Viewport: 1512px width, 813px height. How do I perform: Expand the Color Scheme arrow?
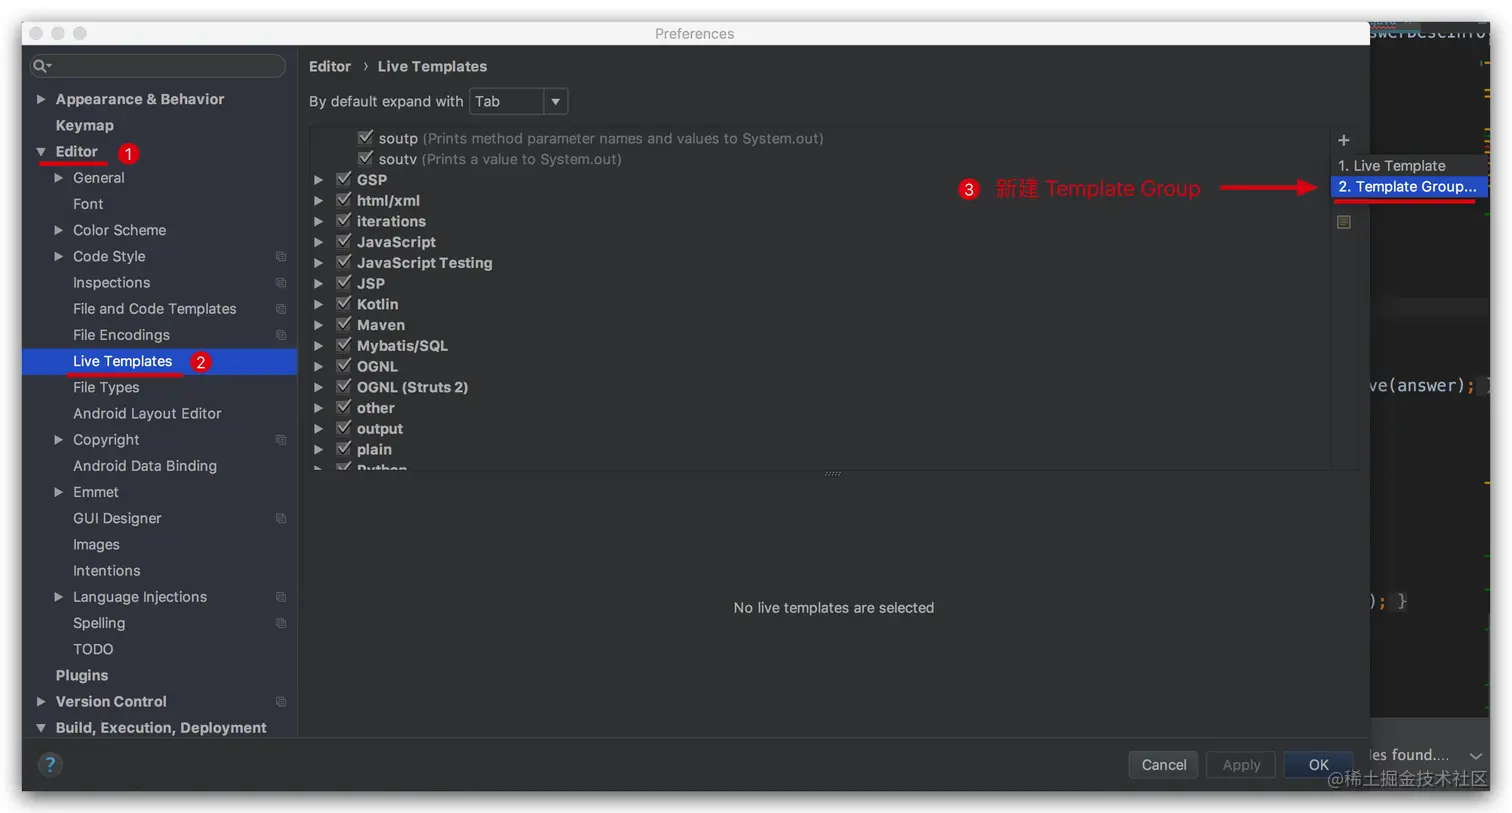point(58,230)
